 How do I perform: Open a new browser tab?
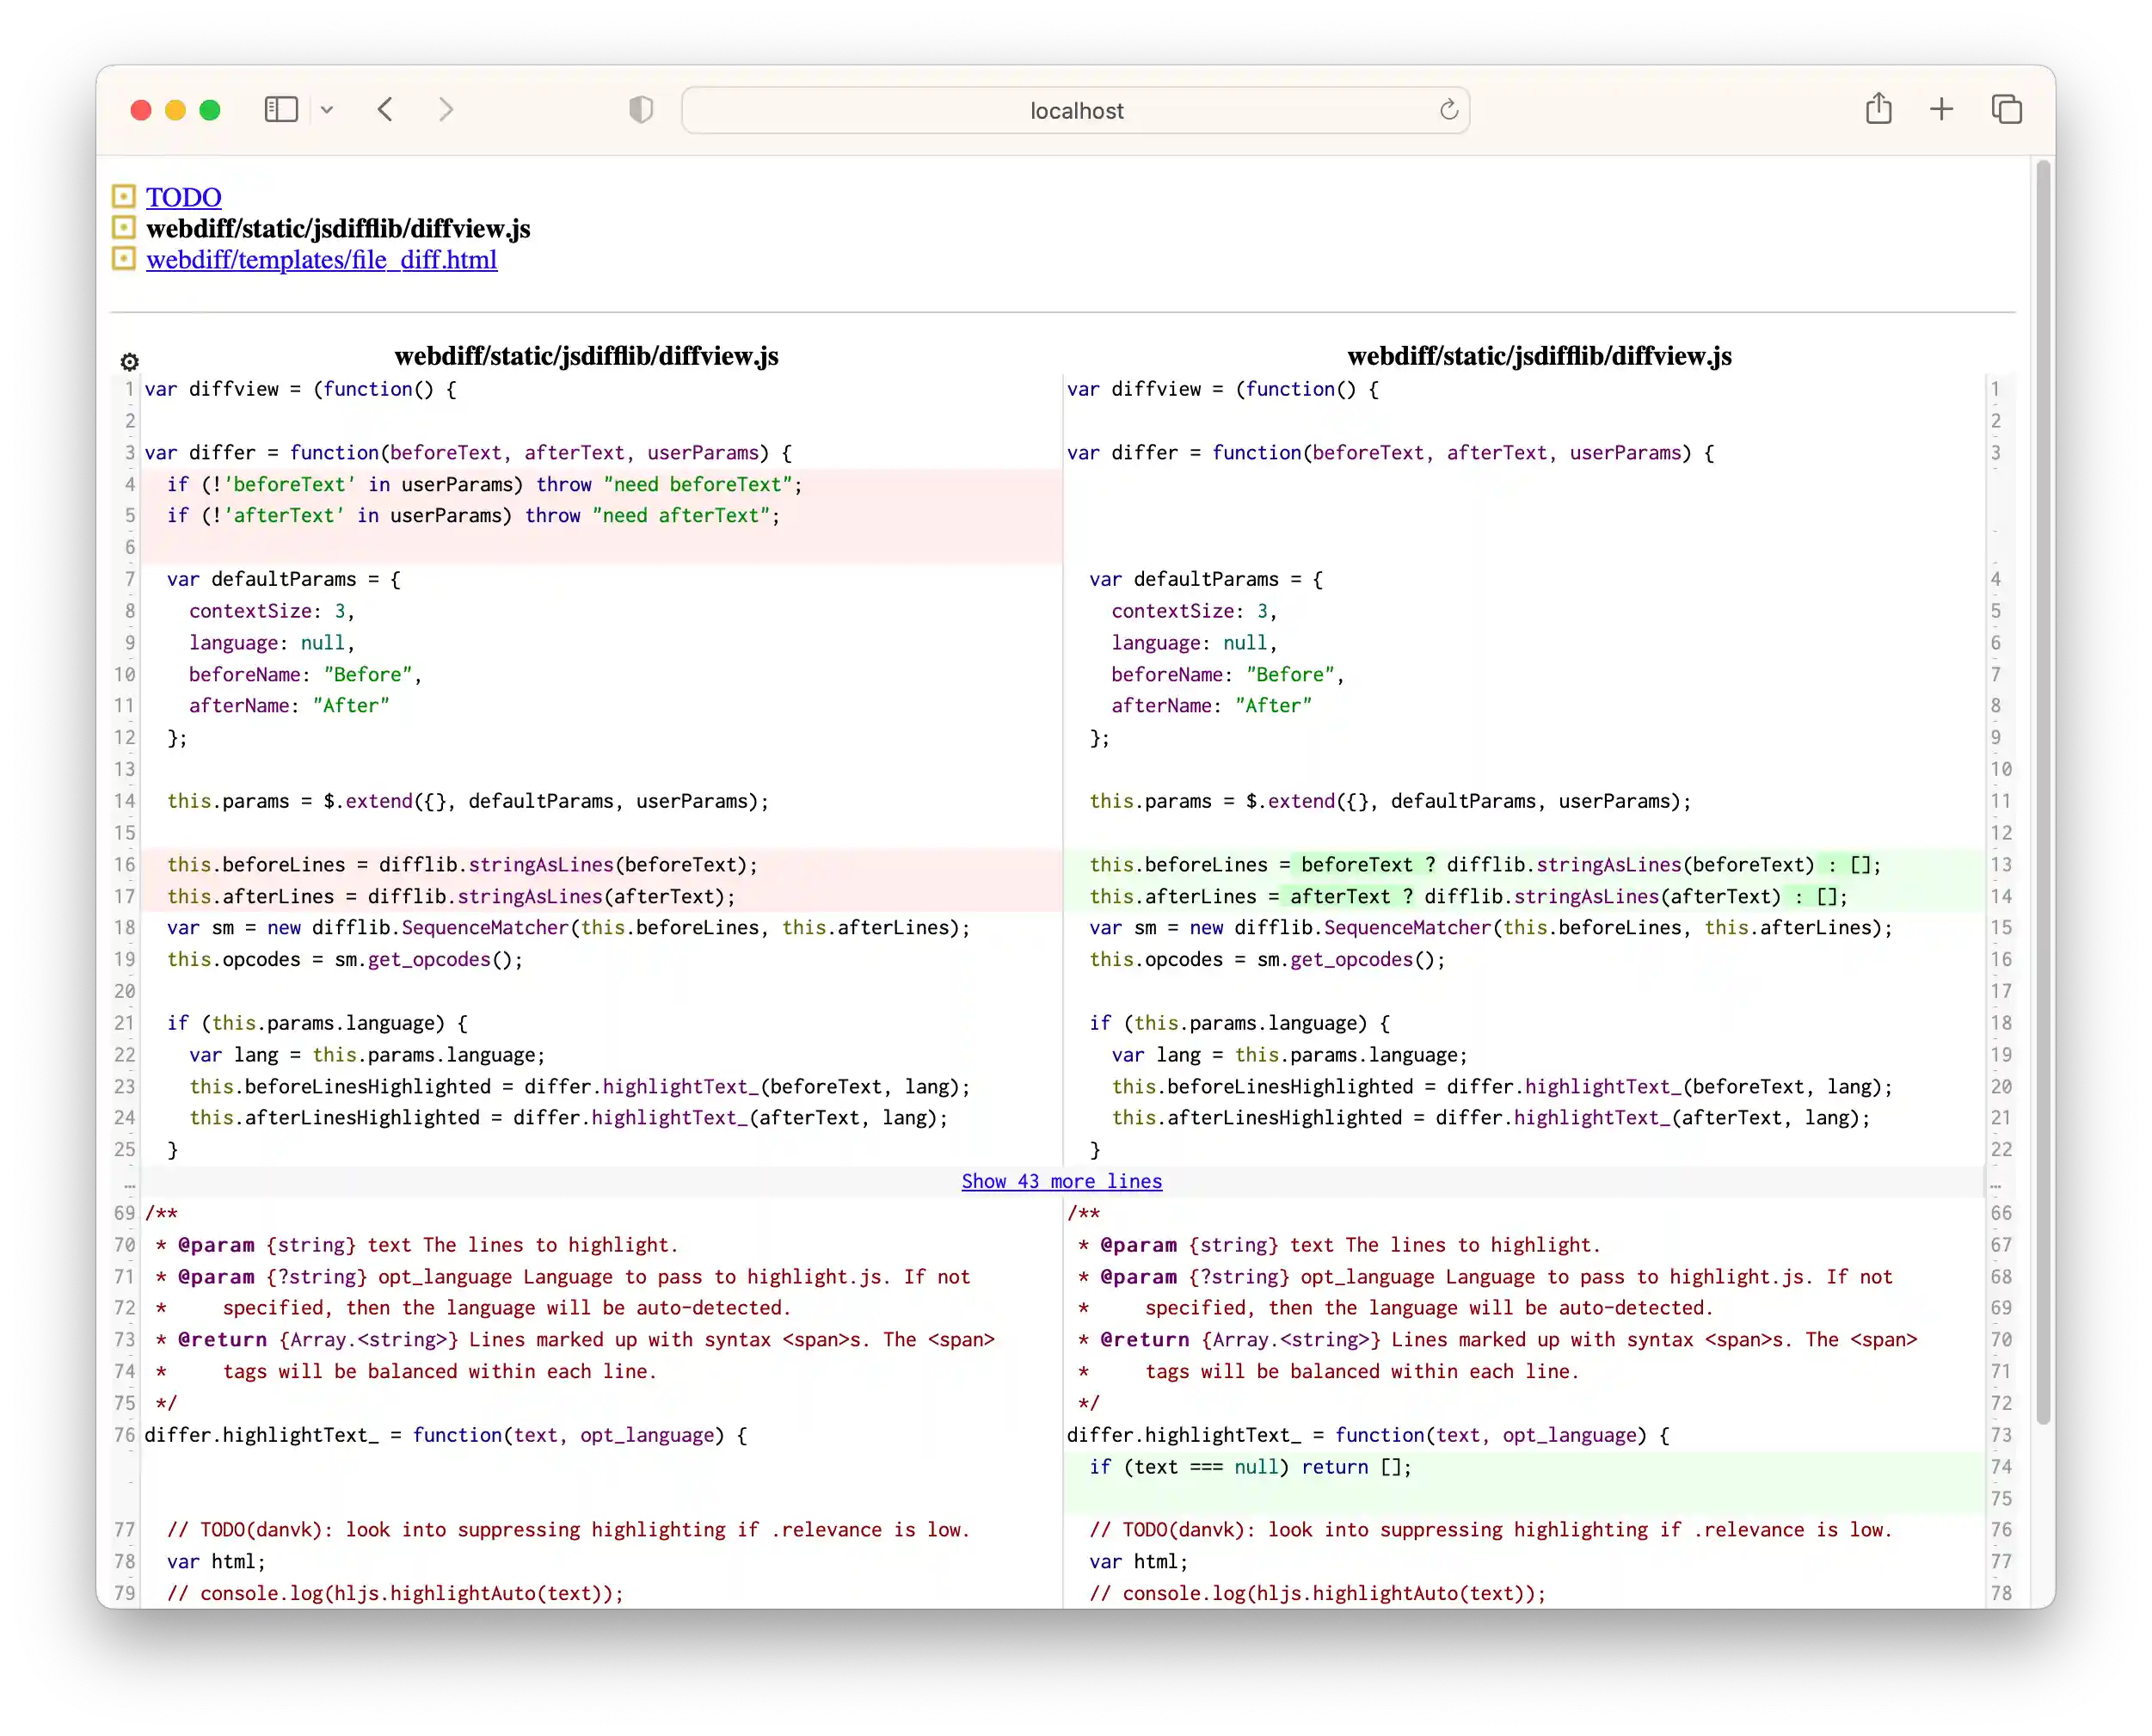click(1941, 108)
